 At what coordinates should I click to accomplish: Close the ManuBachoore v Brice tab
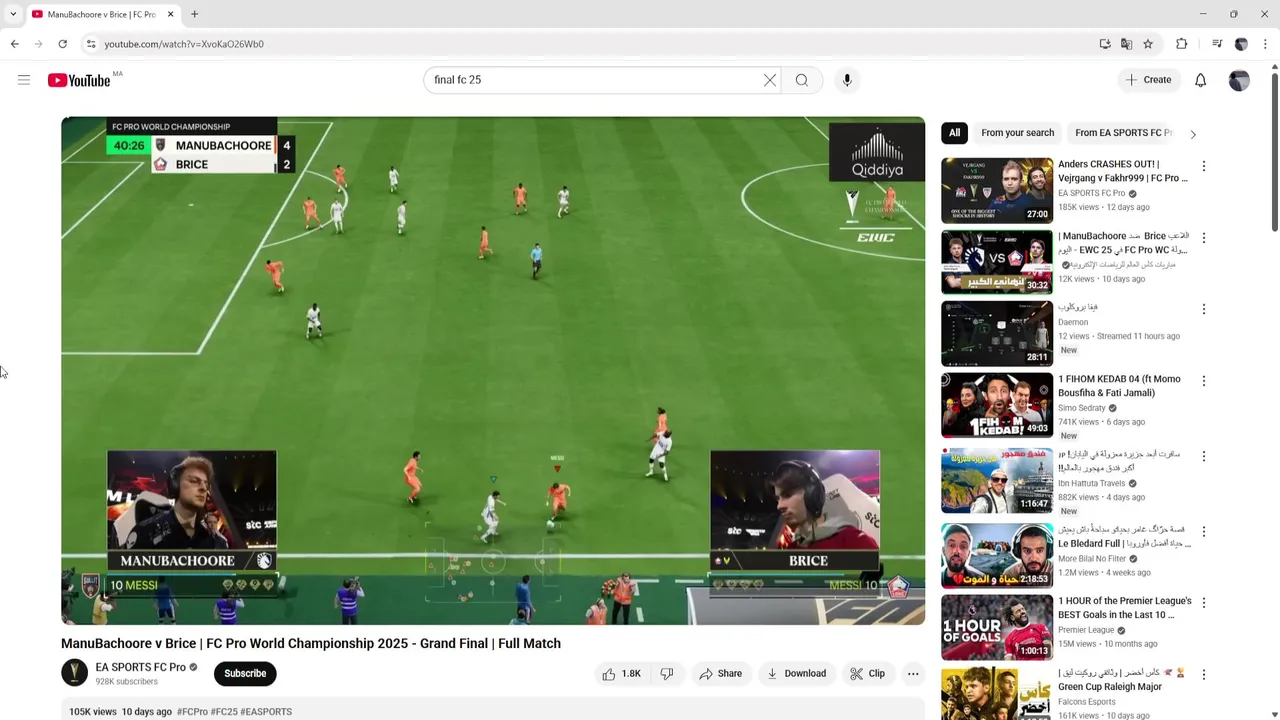point(170,14)
